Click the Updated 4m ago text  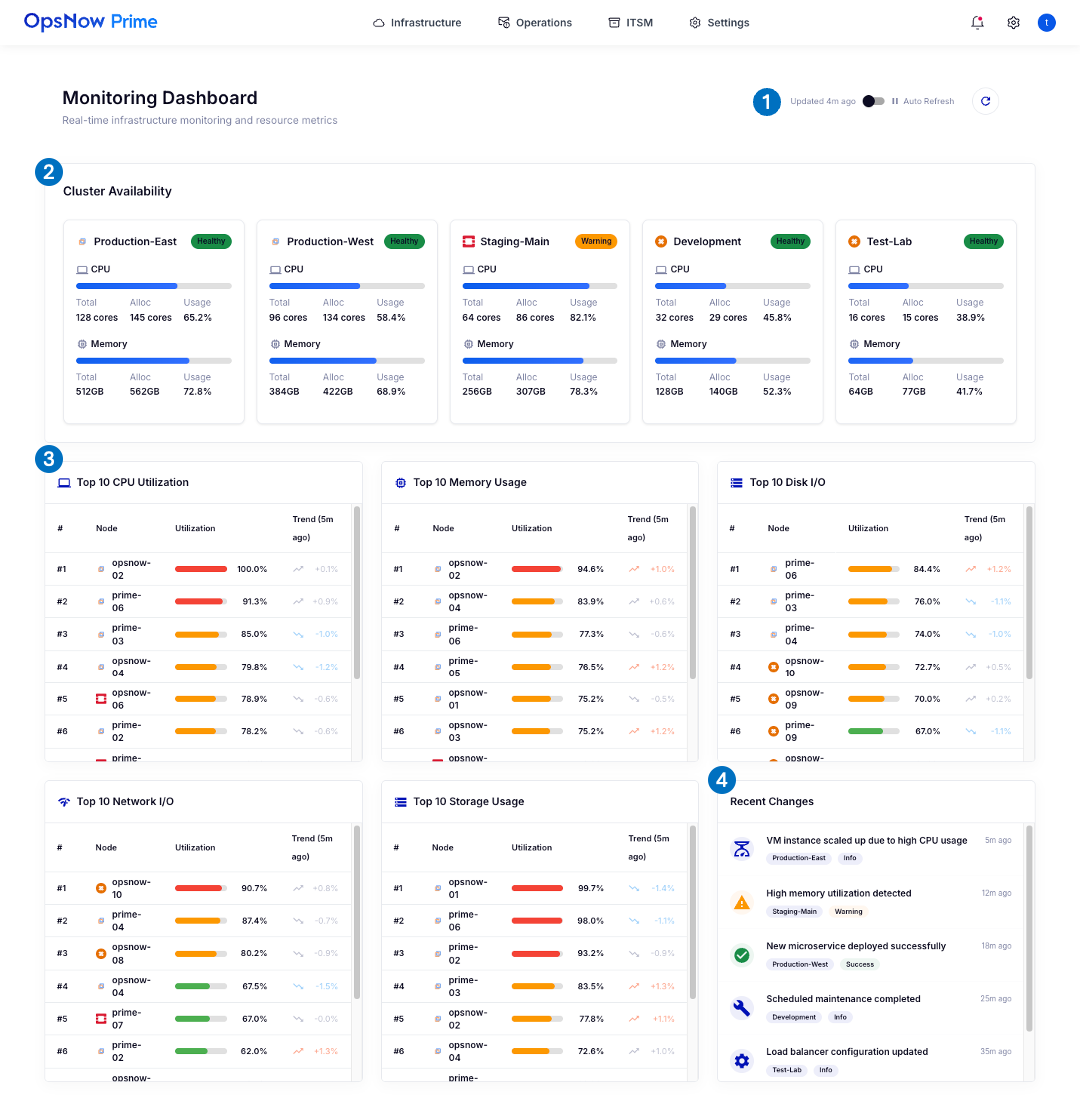[823, 101]
